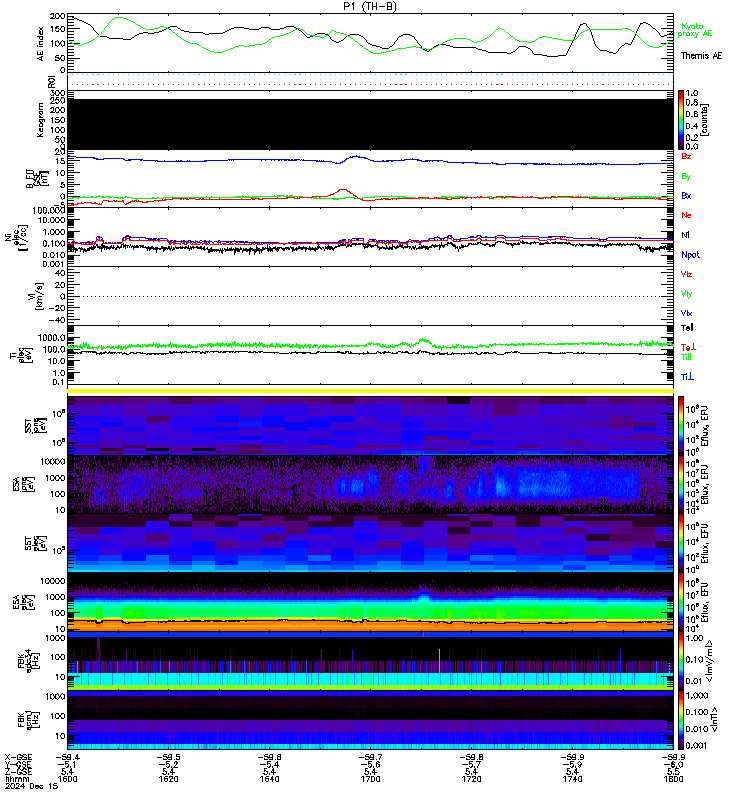Click the "1640" time tick label
The width and height of the screenshot is (750, 800).
click(269, 779)
